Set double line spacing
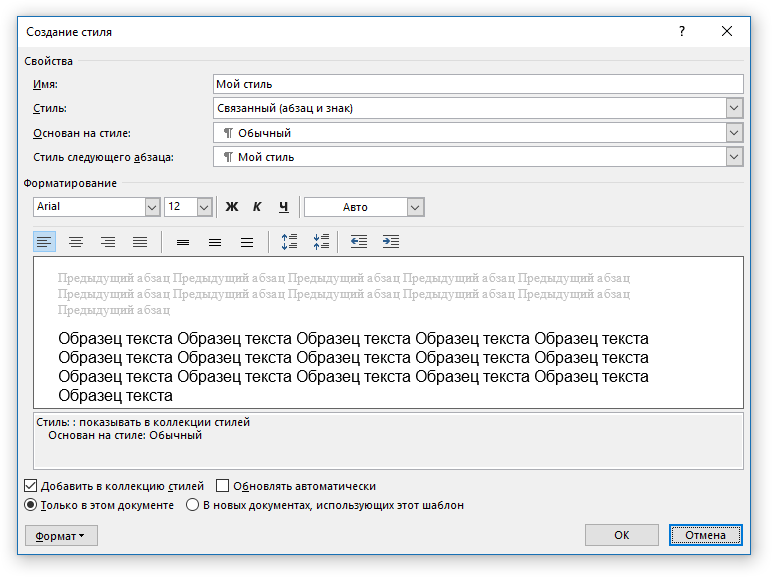 (x=247, y=242)
